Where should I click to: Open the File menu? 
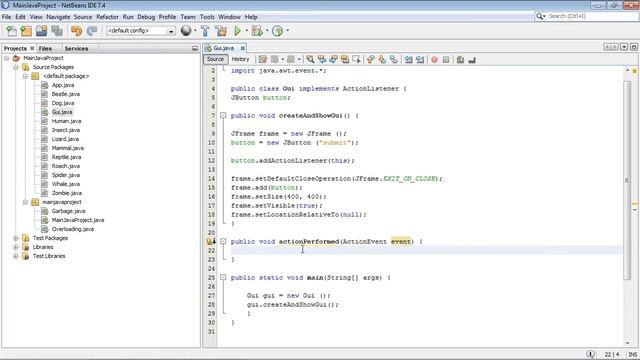point(7,17)
